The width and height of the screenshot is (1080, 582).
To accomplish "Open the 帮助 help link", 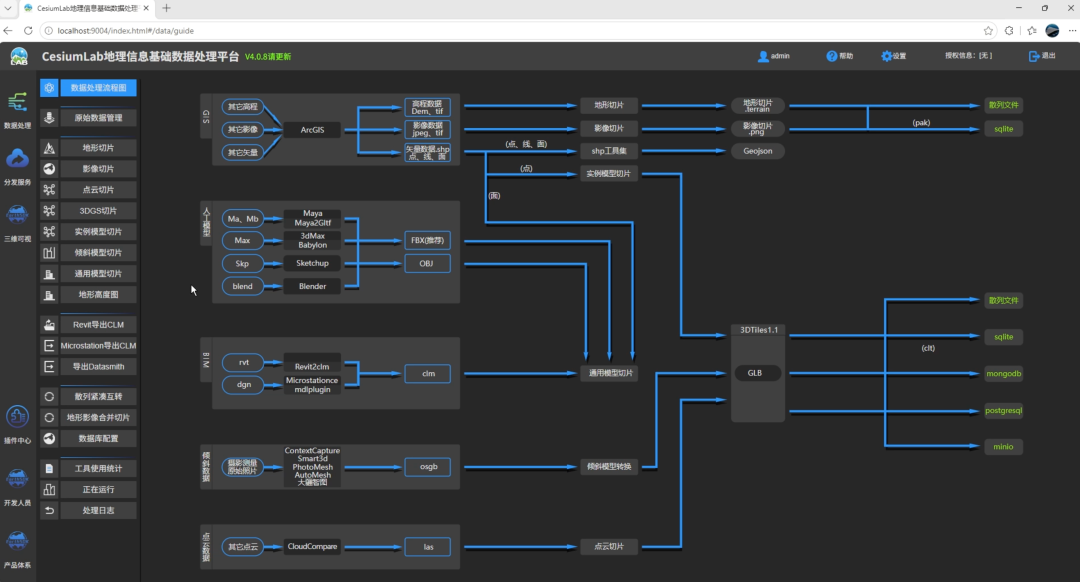I will click(840, 56).
